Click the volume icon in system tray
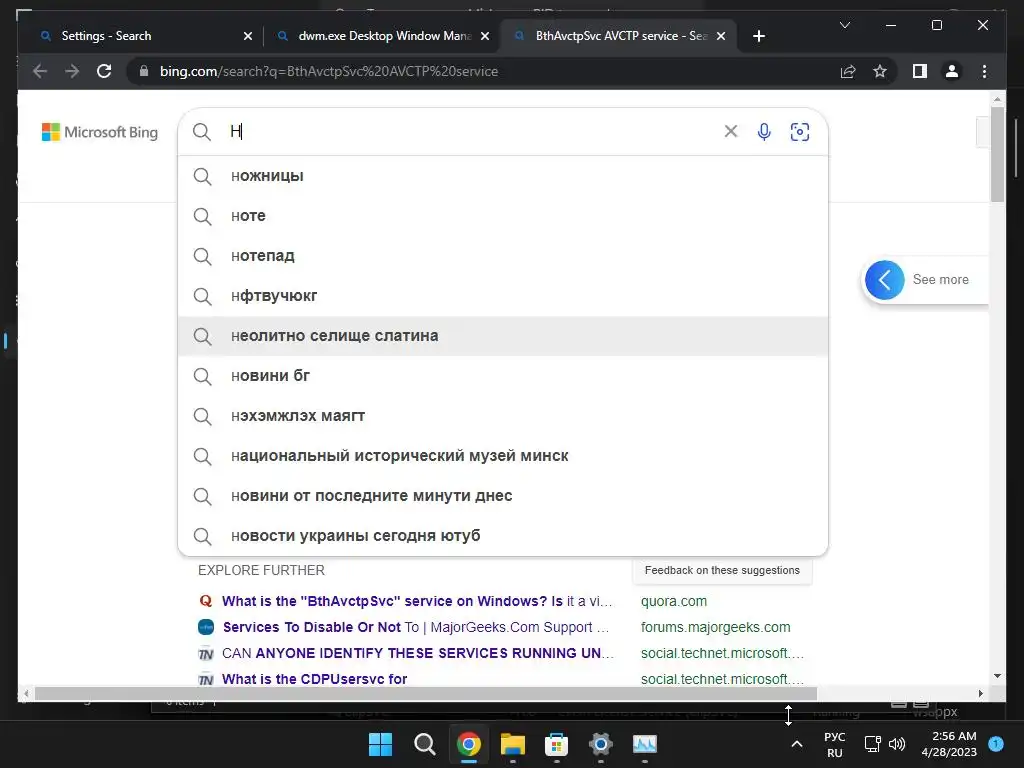Viewport: 1024px width, 768px height. point(897,744)
